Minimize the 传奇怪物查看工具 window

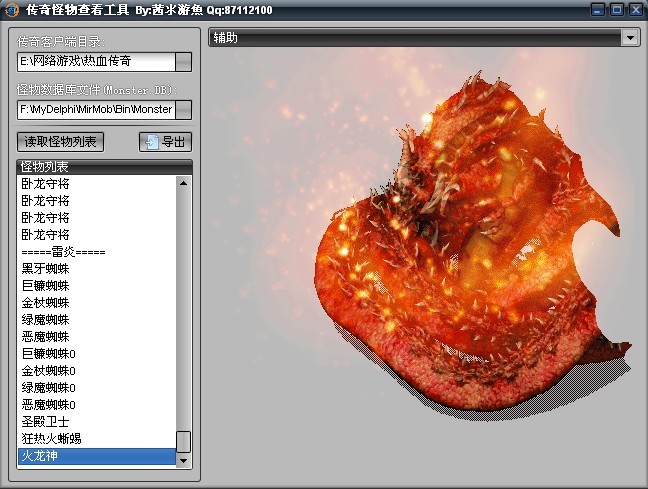tap(597, 10)
